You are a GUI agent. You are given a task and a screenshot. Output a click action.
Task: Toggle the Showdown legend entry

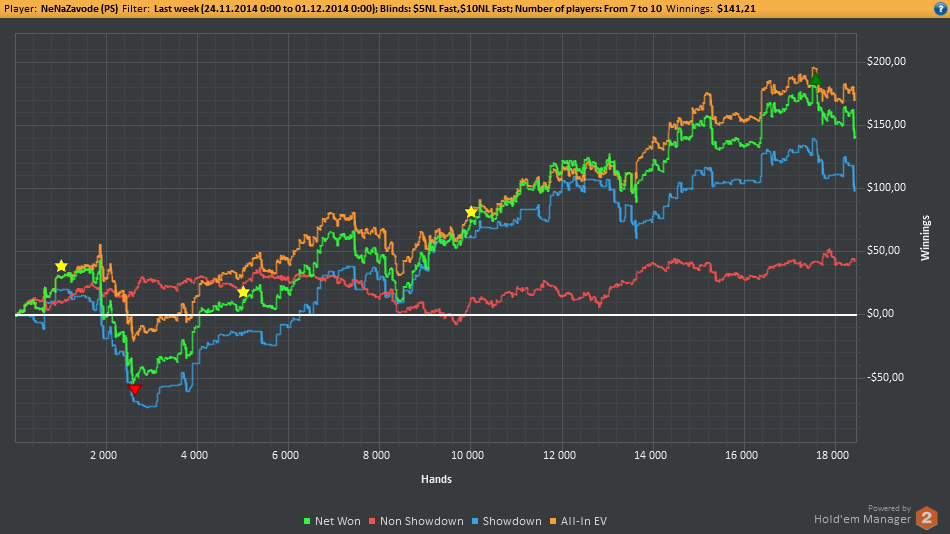coord(507,521)
